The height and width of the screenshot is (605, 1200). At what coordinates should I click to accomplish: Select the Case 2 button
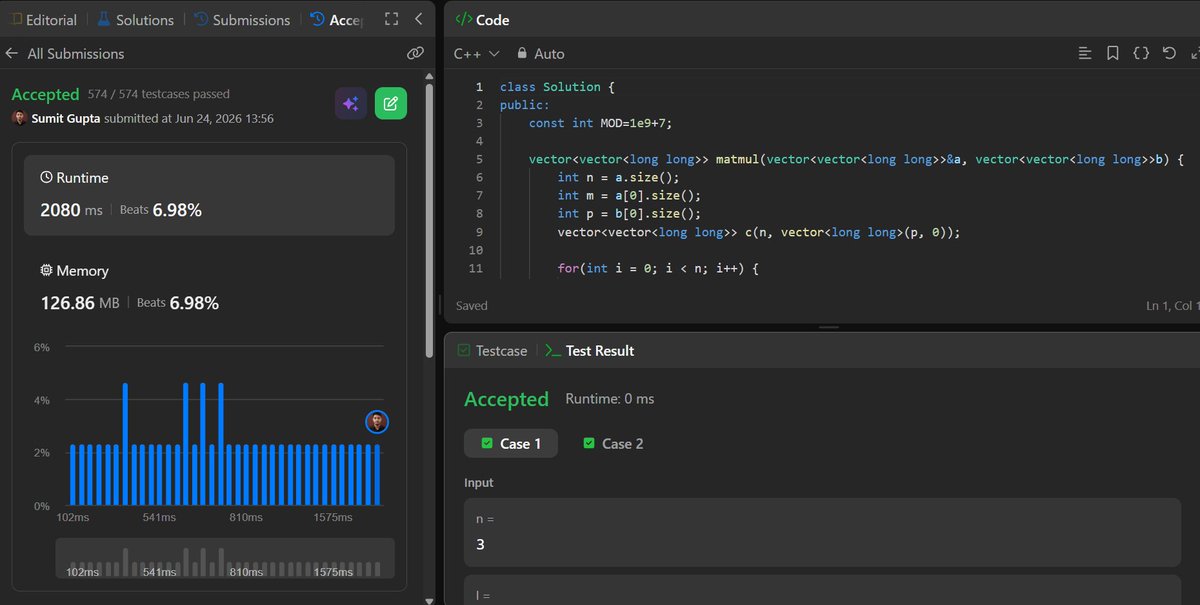(x=613, y=443)
